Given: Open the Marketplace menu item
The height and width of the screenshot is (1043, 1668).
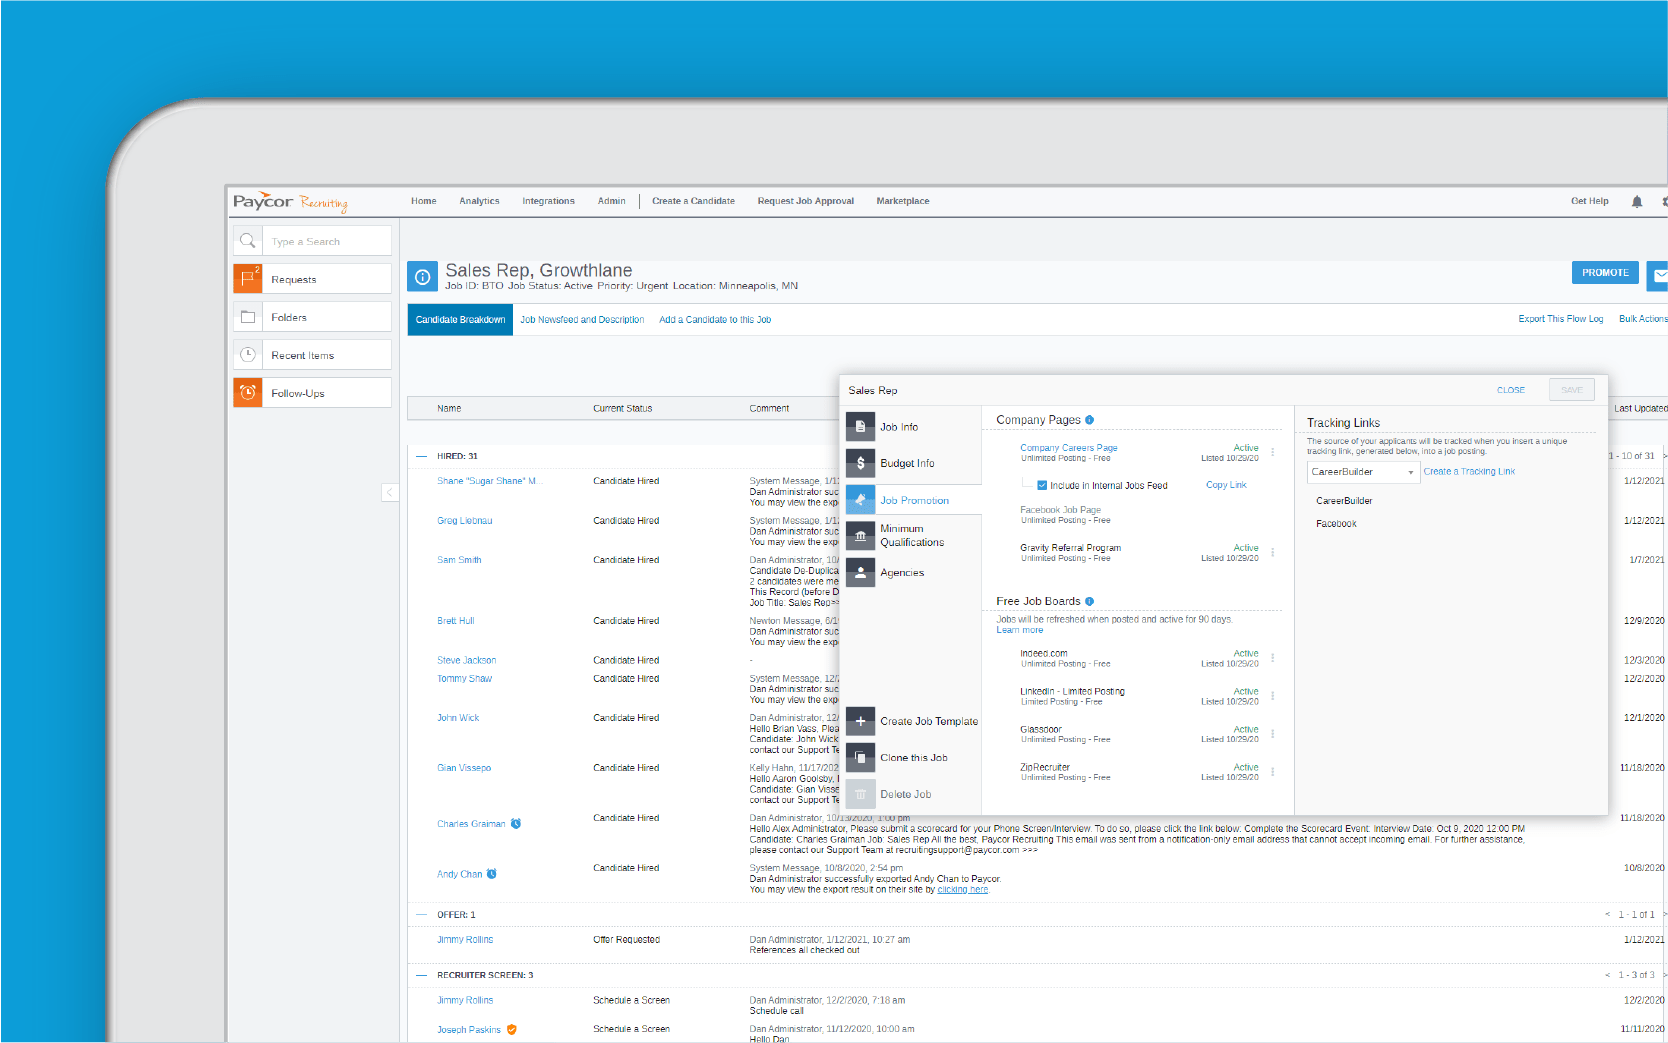Looking at the screenshot, I should point(903,201).
